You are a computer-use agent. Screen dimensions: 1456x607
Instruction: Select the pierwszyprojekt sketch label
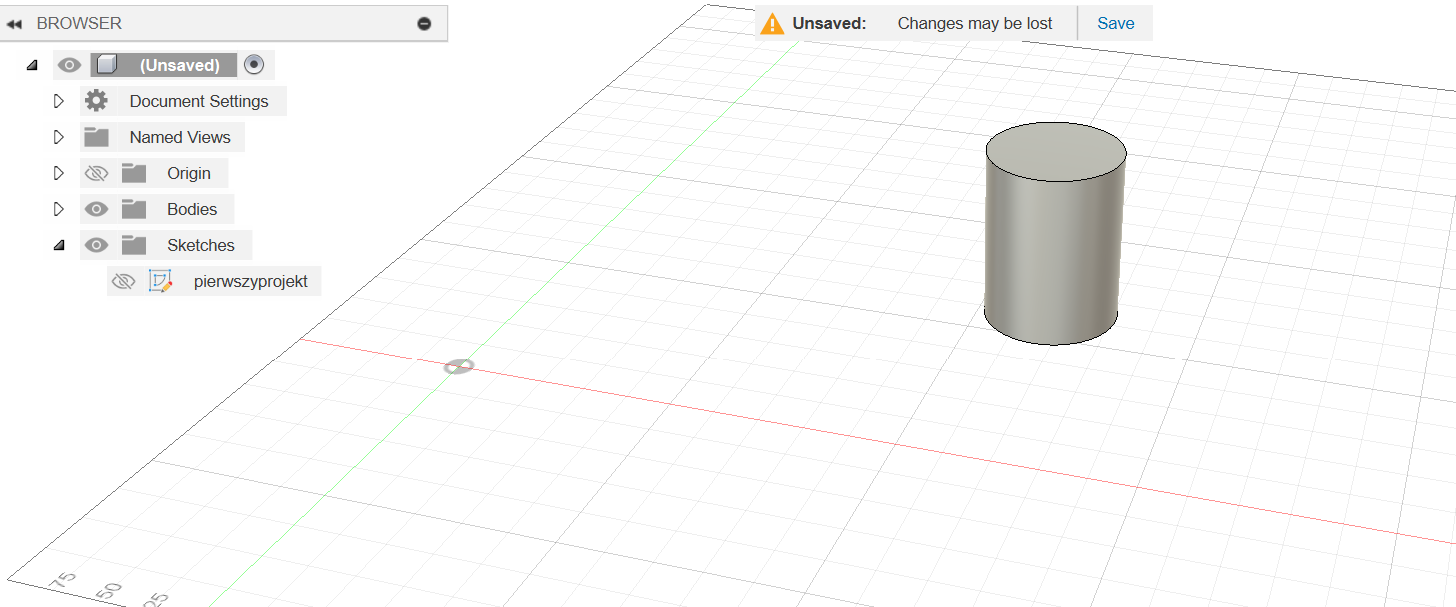click(x=250, y=281)
